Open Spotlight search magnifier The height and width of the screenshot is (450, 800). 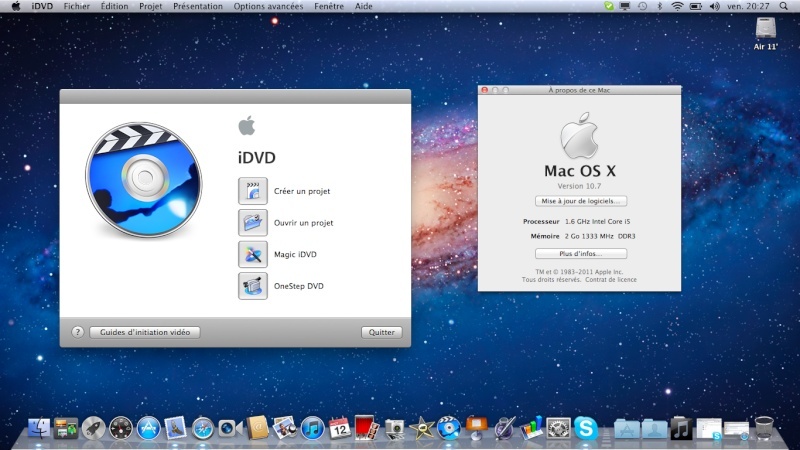pyautogui.click(x=783, y=6)
